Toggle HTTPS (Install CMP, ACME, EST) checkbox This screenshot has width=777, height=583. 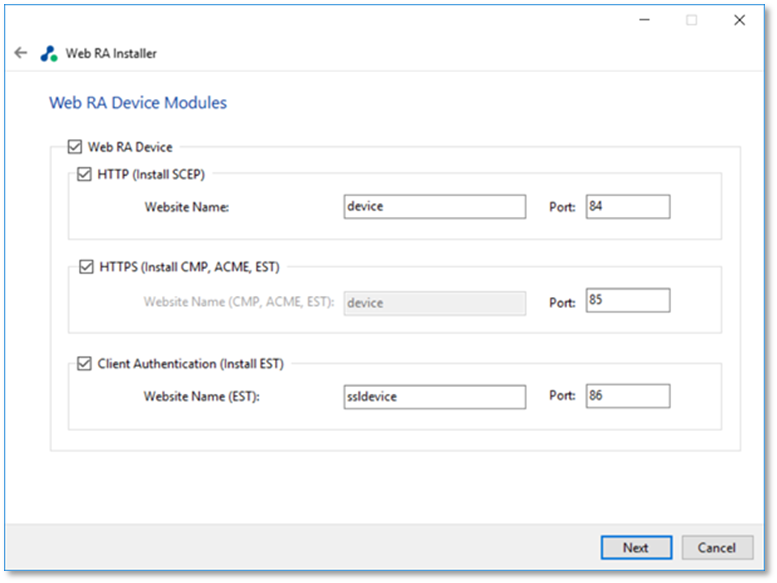click(x=86, y=267)
